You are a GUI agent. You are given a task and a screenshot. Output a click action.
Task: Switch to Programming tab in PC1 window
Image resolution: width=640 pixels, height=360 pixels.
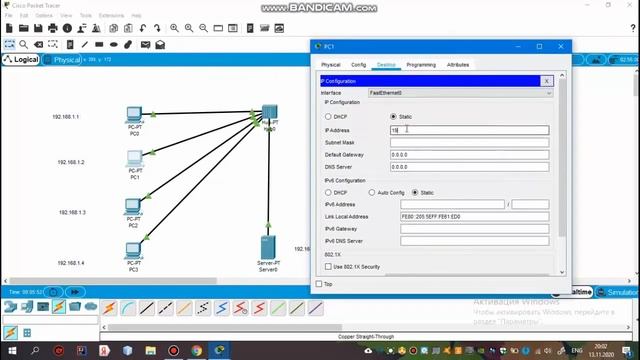(x=421, y=65)
